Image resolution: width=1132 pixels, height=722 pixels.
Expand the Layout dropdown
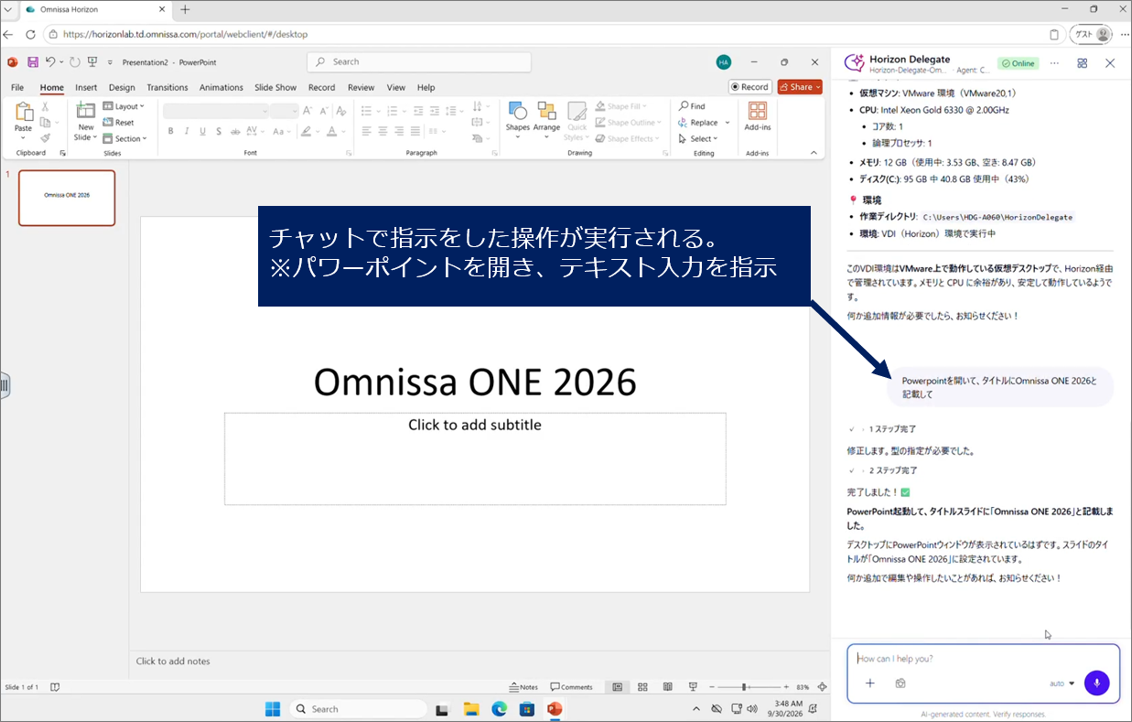pos(123,106)
